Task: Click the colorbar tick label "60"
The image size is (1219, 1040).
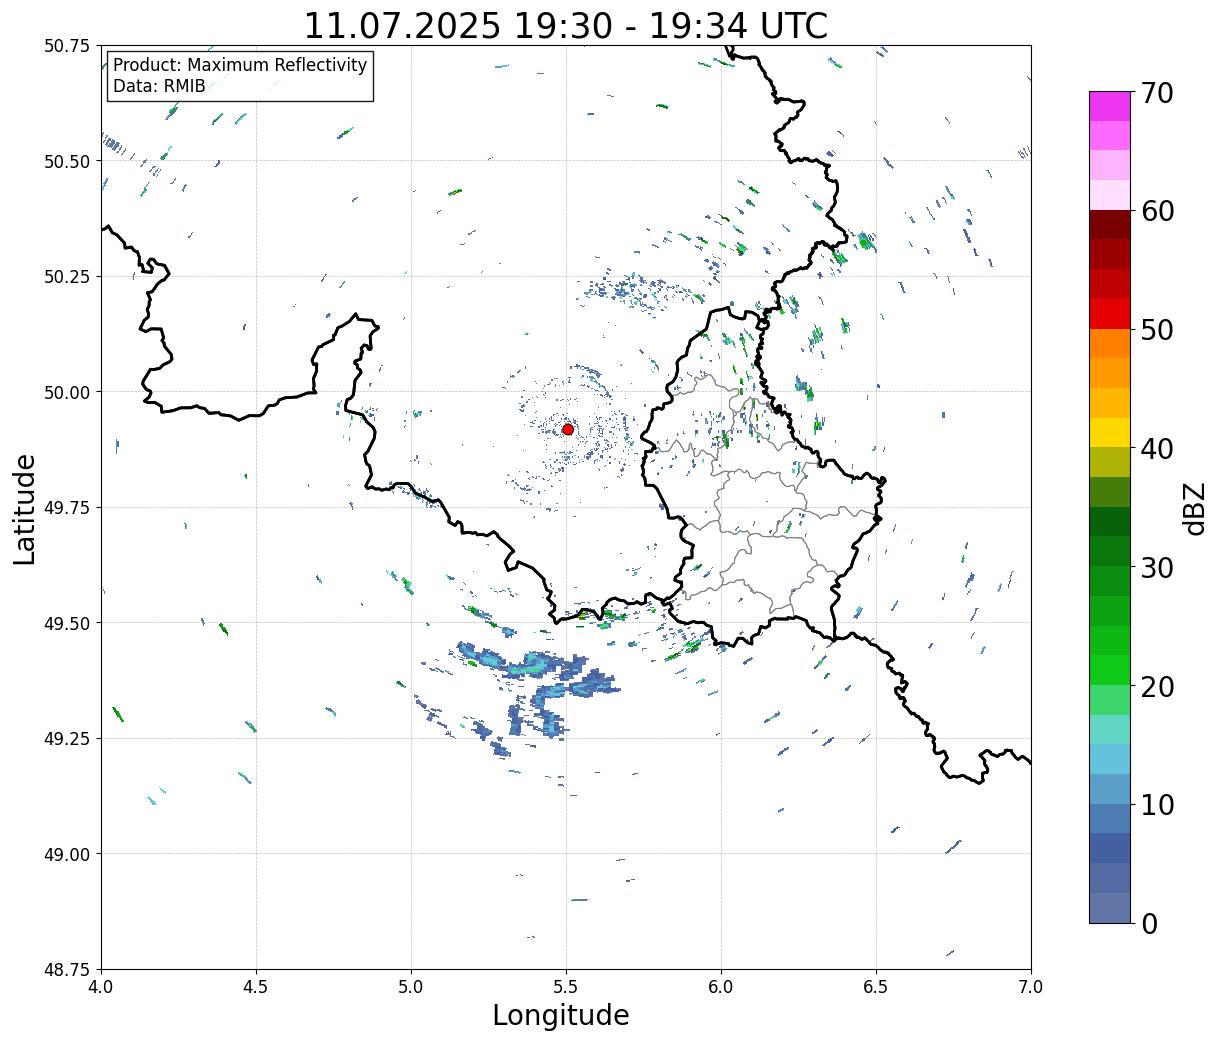Action: [x=1157, y=211]
